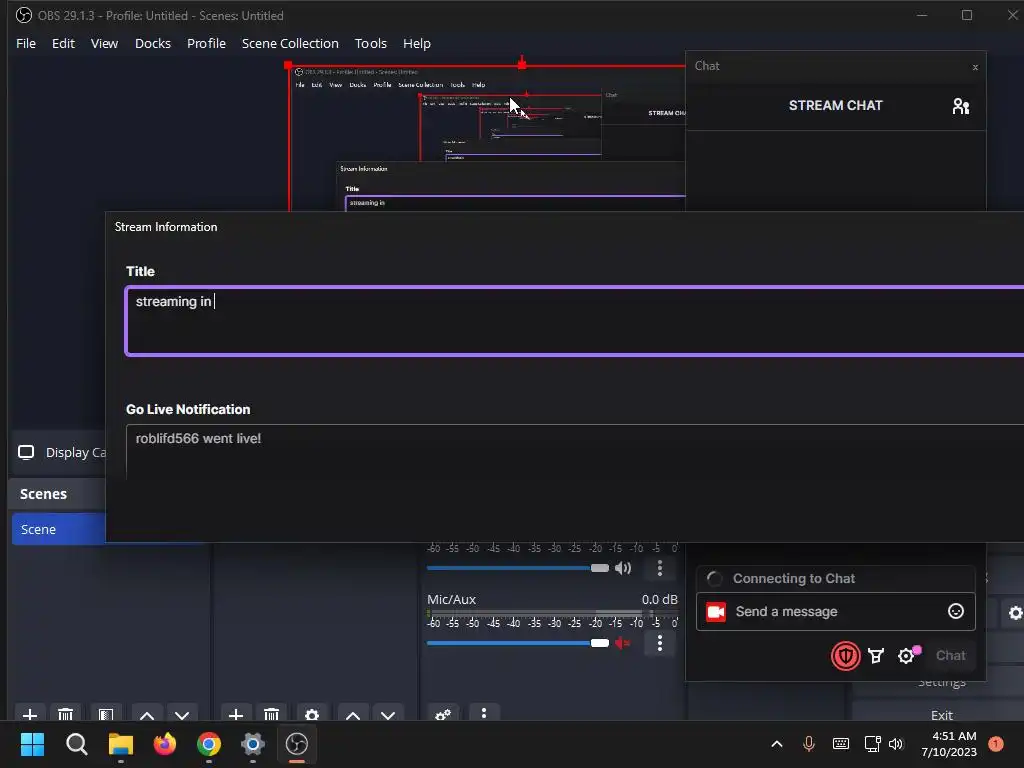Launch Firefox from the taskbar
The height and width of the screenshot is (768, 1024).
pos(165,744)
